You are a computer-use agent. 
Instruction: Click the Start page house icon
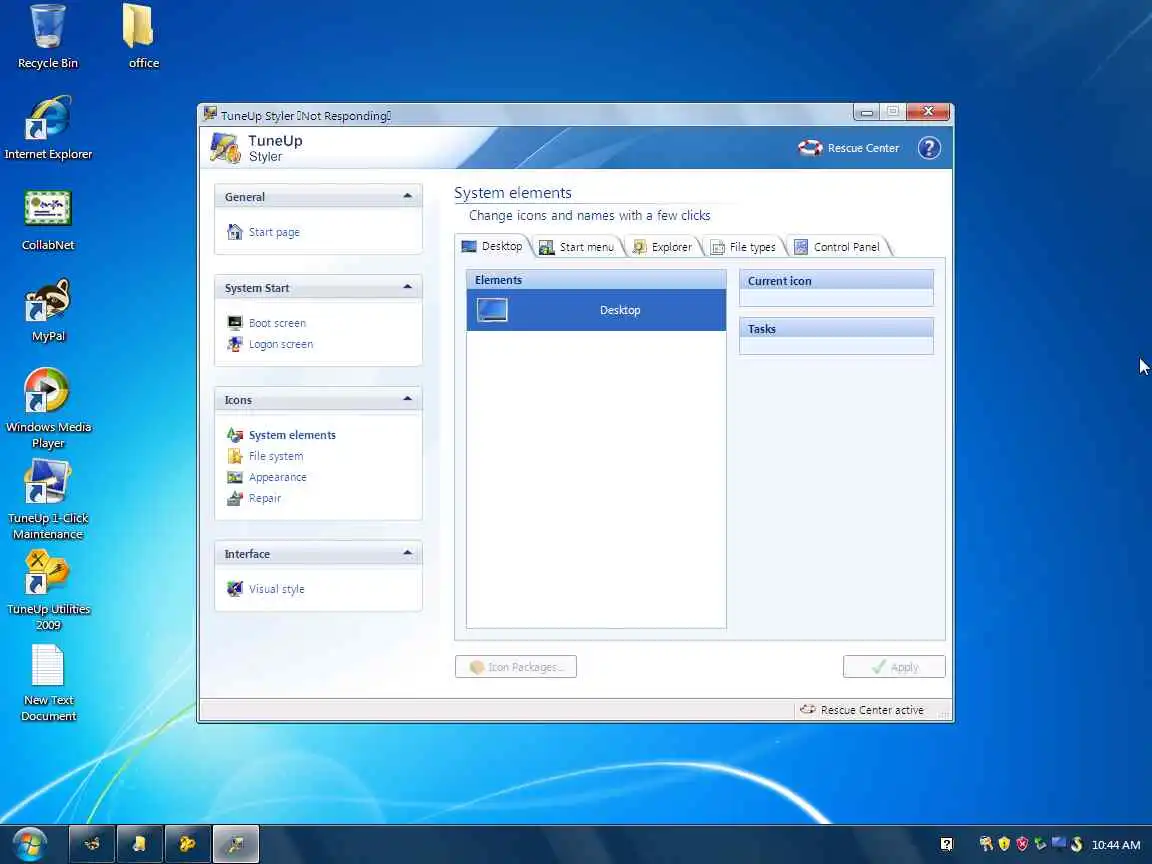coord(234,232)
